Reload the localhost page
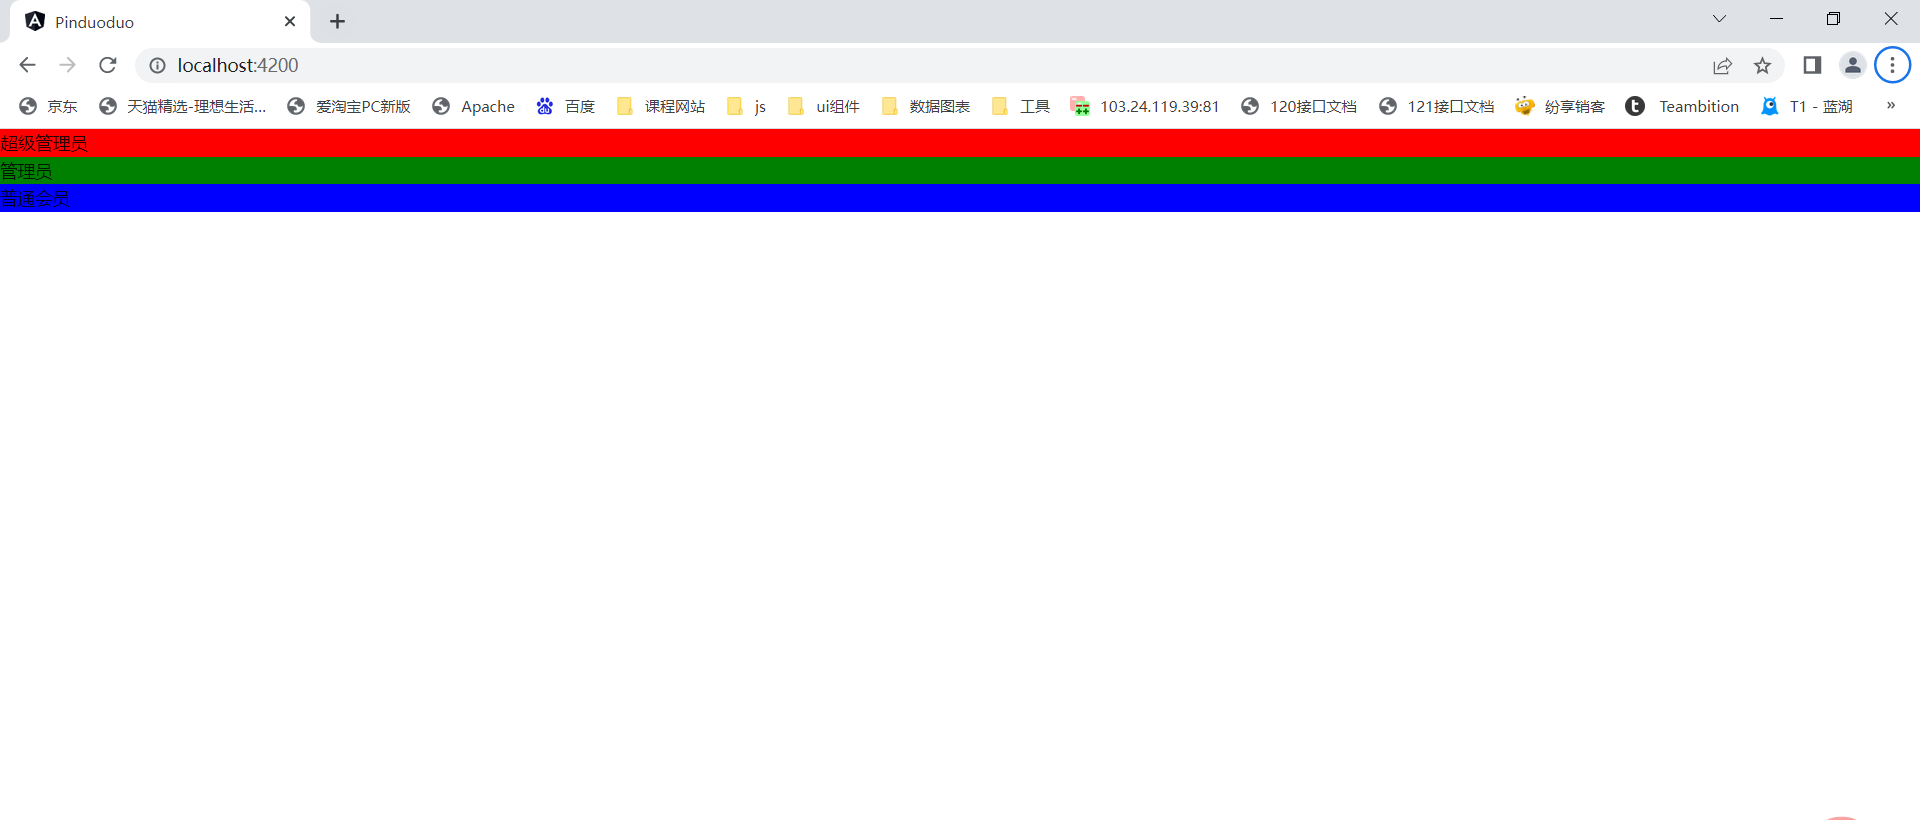The width and height of the screenshot is (1920, 820). 108,65
